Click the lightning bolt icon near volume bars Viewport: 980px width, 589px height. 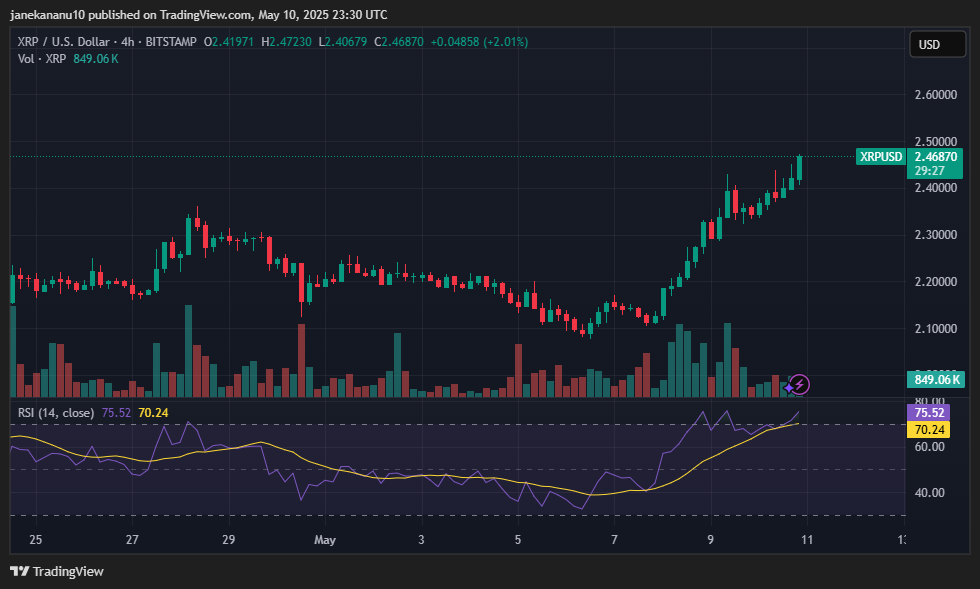[799, 385]
